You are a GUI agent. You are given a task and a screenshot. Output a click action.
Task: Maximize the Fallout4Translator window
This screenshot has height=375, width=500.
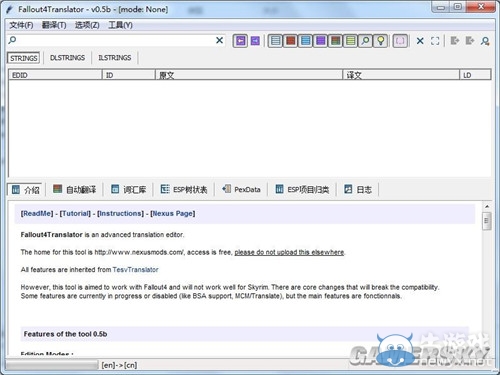pyautogui.click(x=458, y=7)
